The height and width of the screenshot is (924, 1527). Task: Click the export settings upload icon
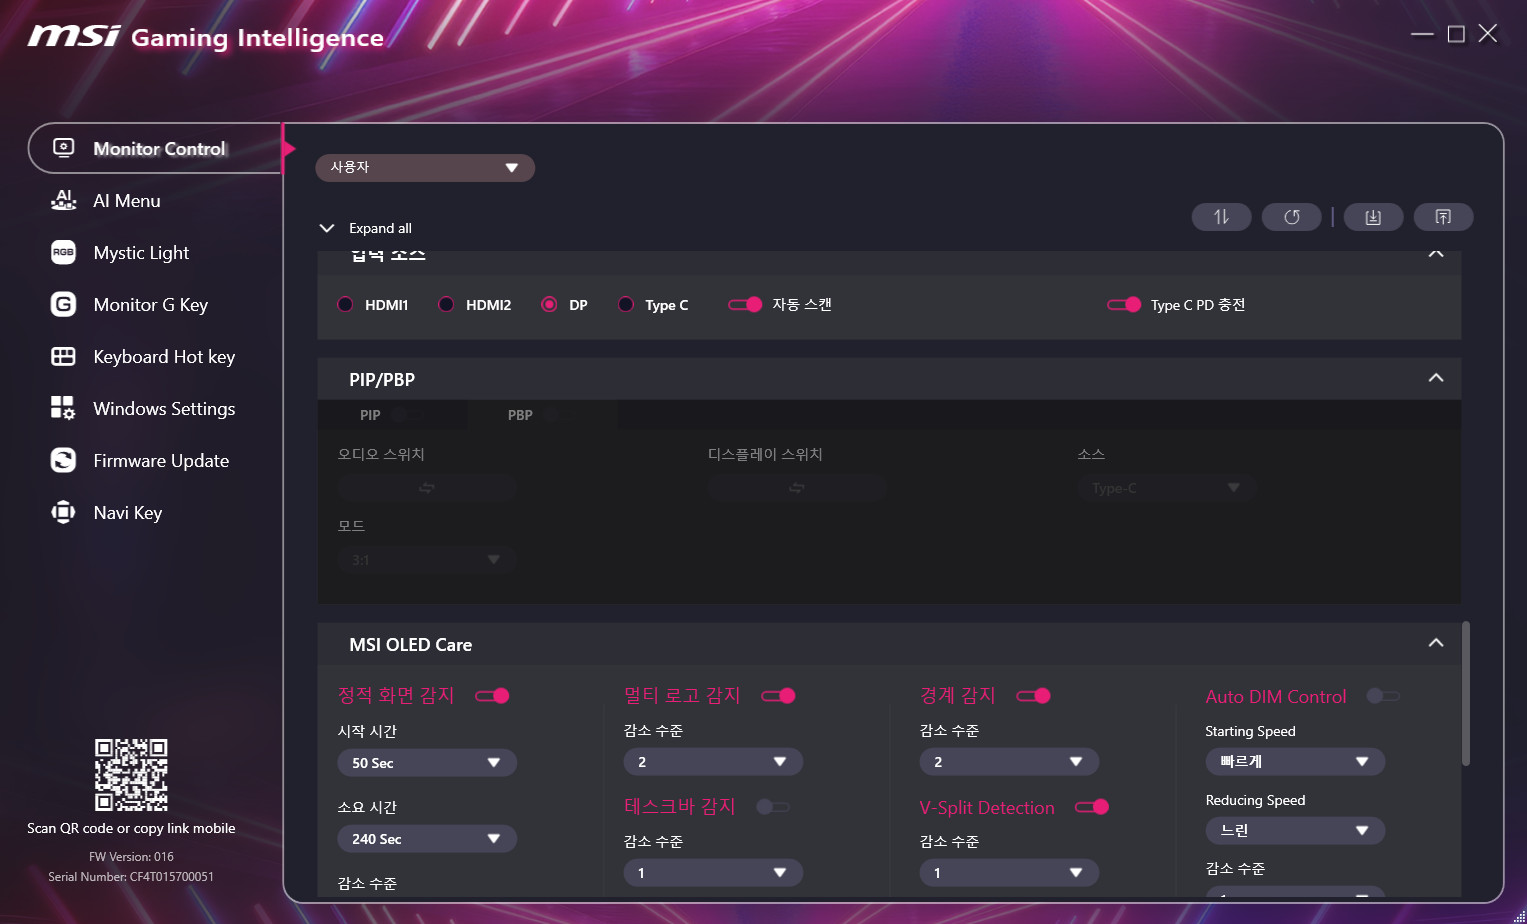tap(1443, 217)
